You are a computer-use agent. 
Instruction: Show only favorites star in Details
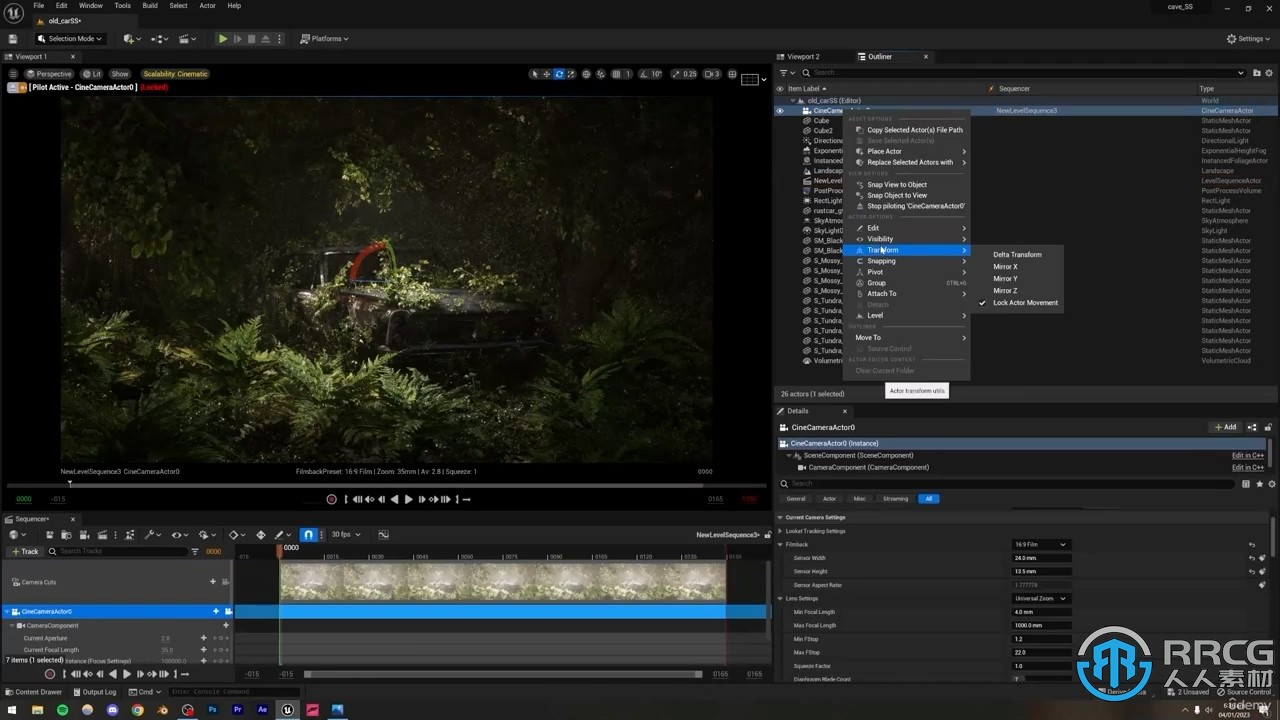[x=1259, y=484]
